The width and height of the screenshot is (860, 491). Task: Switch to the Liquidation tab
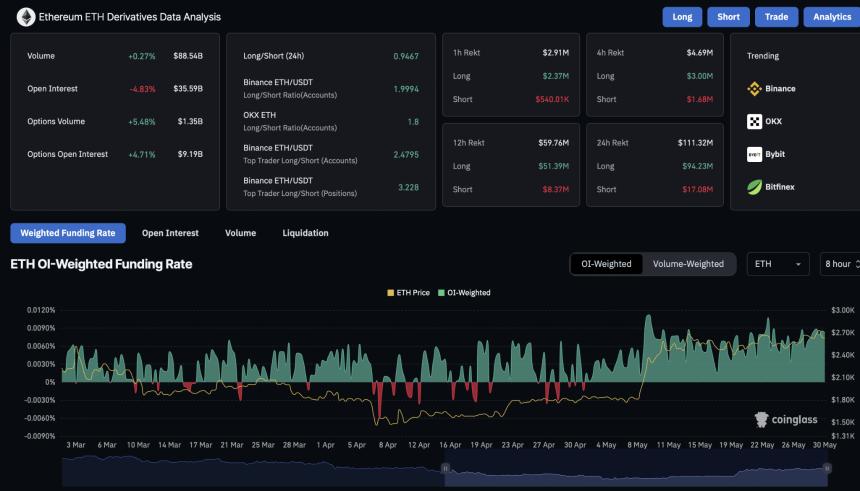(306, 233)
